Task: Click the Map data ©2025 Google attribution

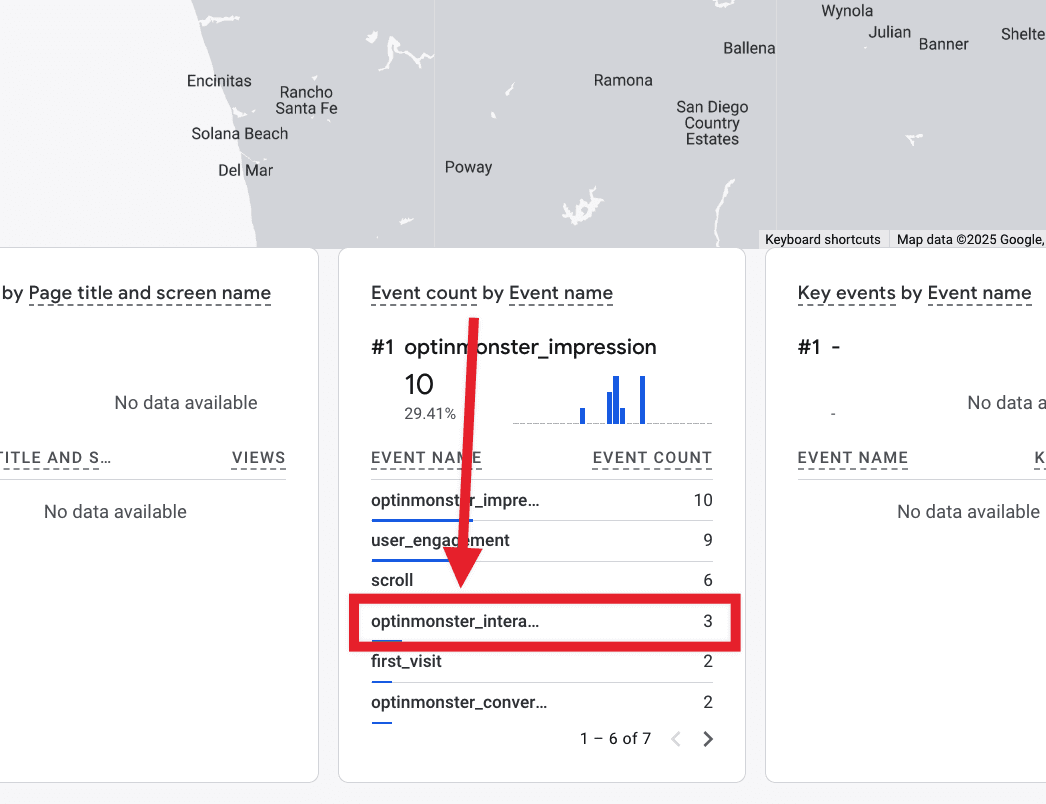Action: 970,239
